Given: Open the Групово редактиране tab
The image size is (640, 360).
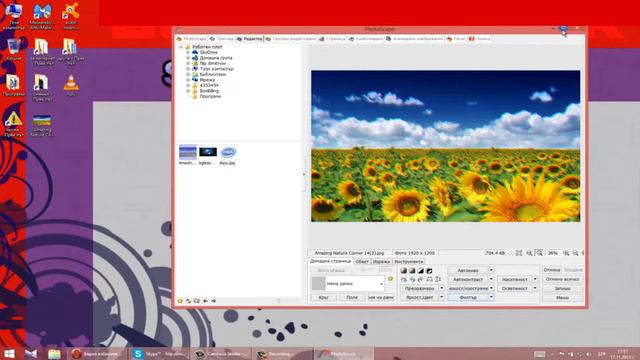Looking at the screenshot, I should [290, 39].
